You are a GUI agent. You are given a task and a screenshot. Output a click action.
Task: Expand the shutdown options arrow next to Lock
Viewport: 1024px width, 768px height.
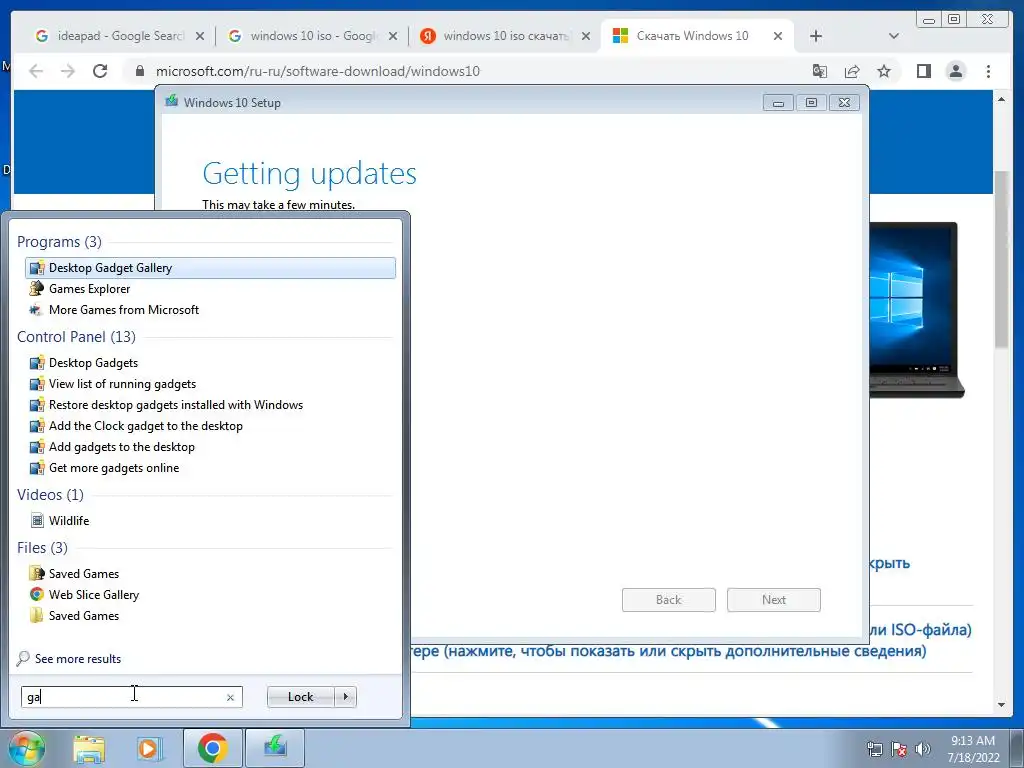[x=345, y=697]
